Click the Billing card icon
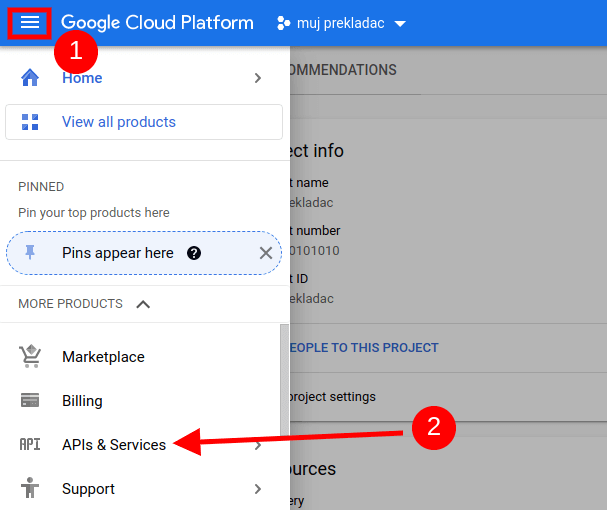Screen dimensions: 607x510 (30, 400)
